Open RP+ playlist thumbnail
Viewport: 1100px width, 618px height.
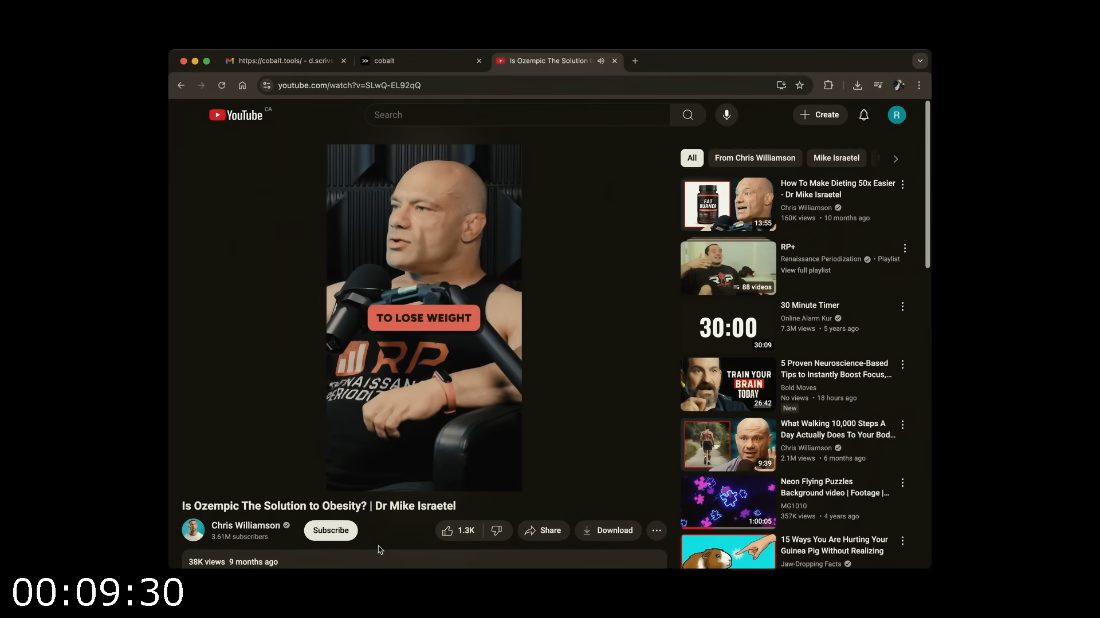(728, 267)
